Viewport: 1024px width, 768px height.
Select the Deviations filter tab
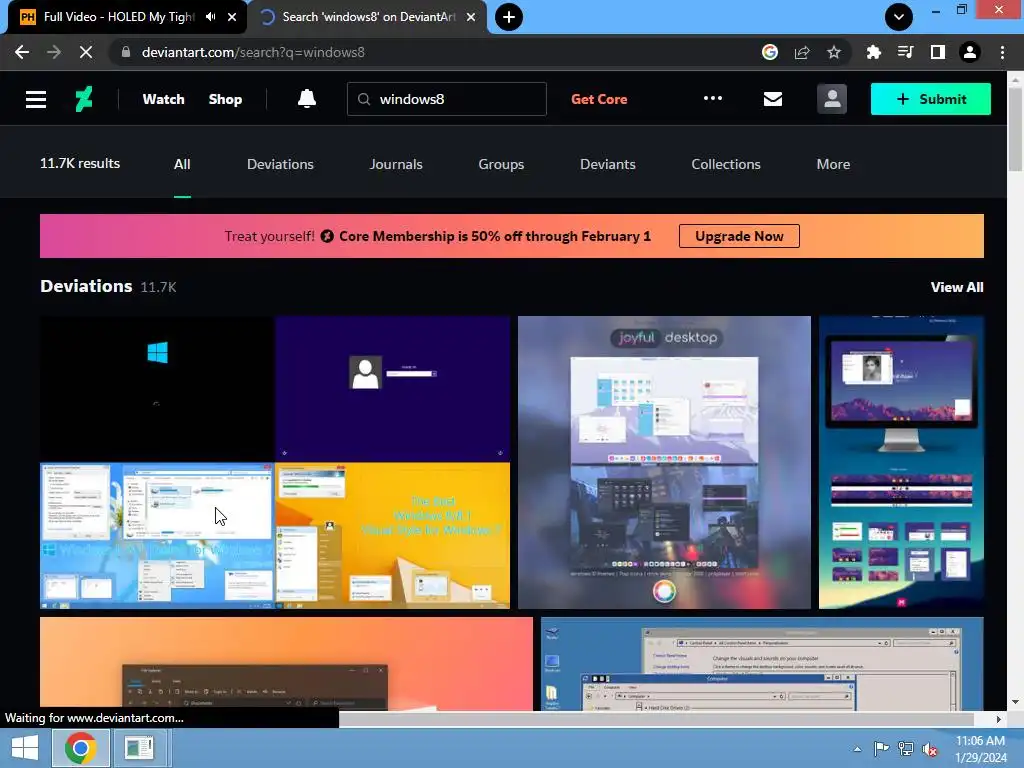[x=280, y=164]
